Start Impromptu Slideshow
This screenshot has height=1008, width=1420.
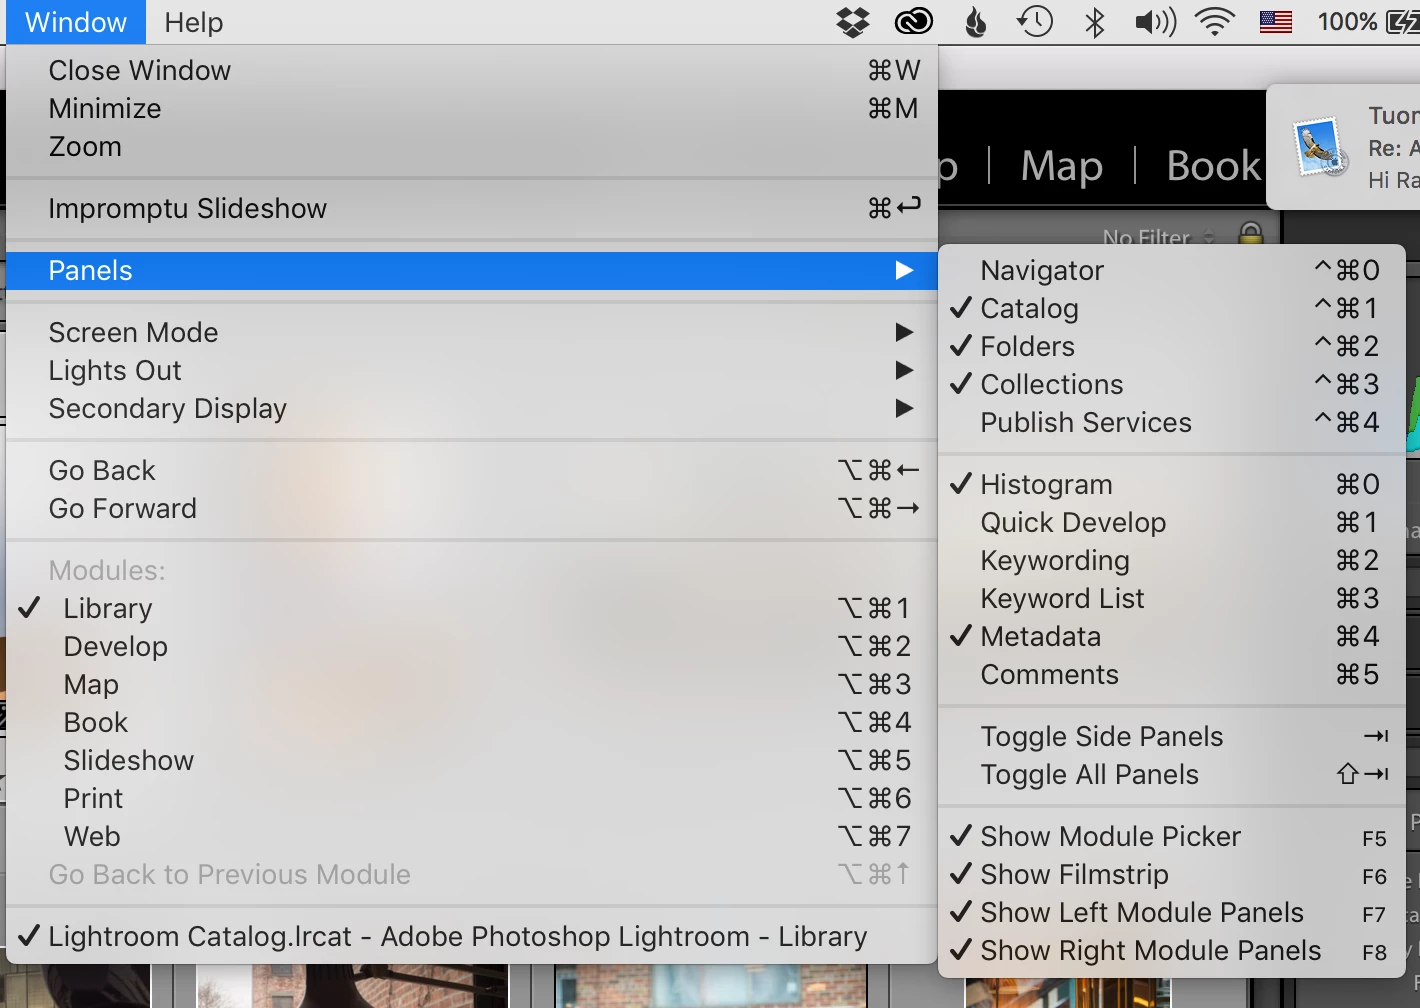point(472,208)
